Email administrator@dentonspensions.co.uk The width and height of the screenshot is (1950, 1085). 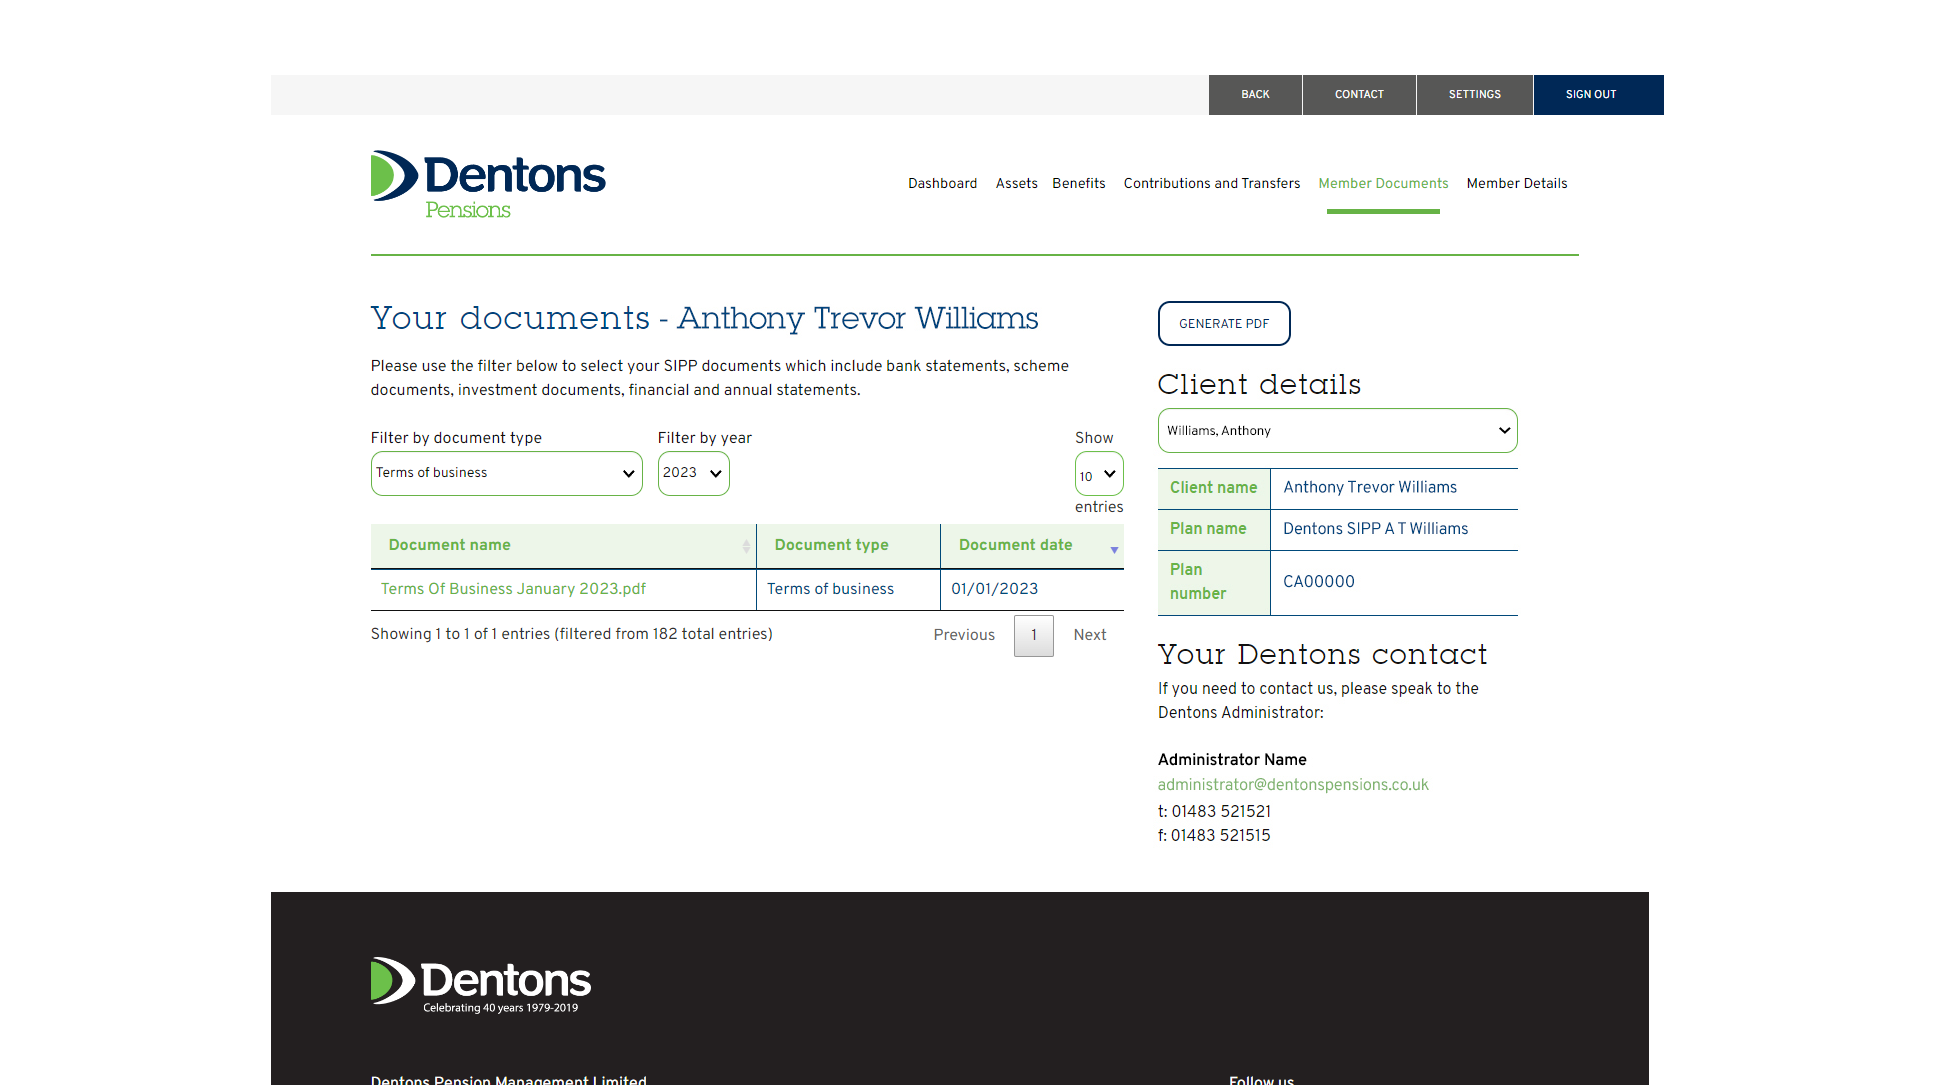point(1293,785)
